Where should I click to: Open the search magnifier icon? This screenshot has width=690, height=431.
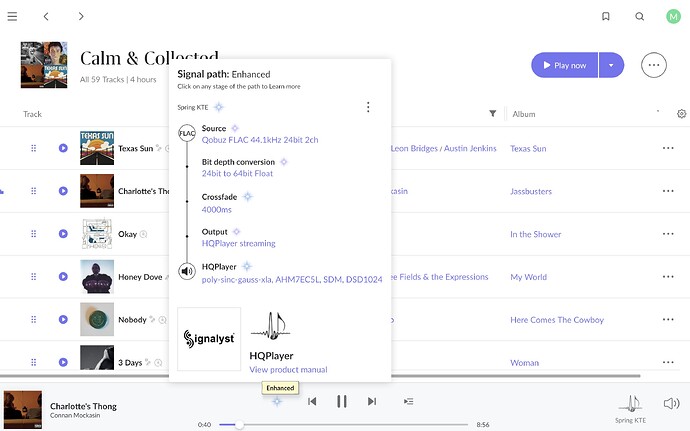(640, 16)
